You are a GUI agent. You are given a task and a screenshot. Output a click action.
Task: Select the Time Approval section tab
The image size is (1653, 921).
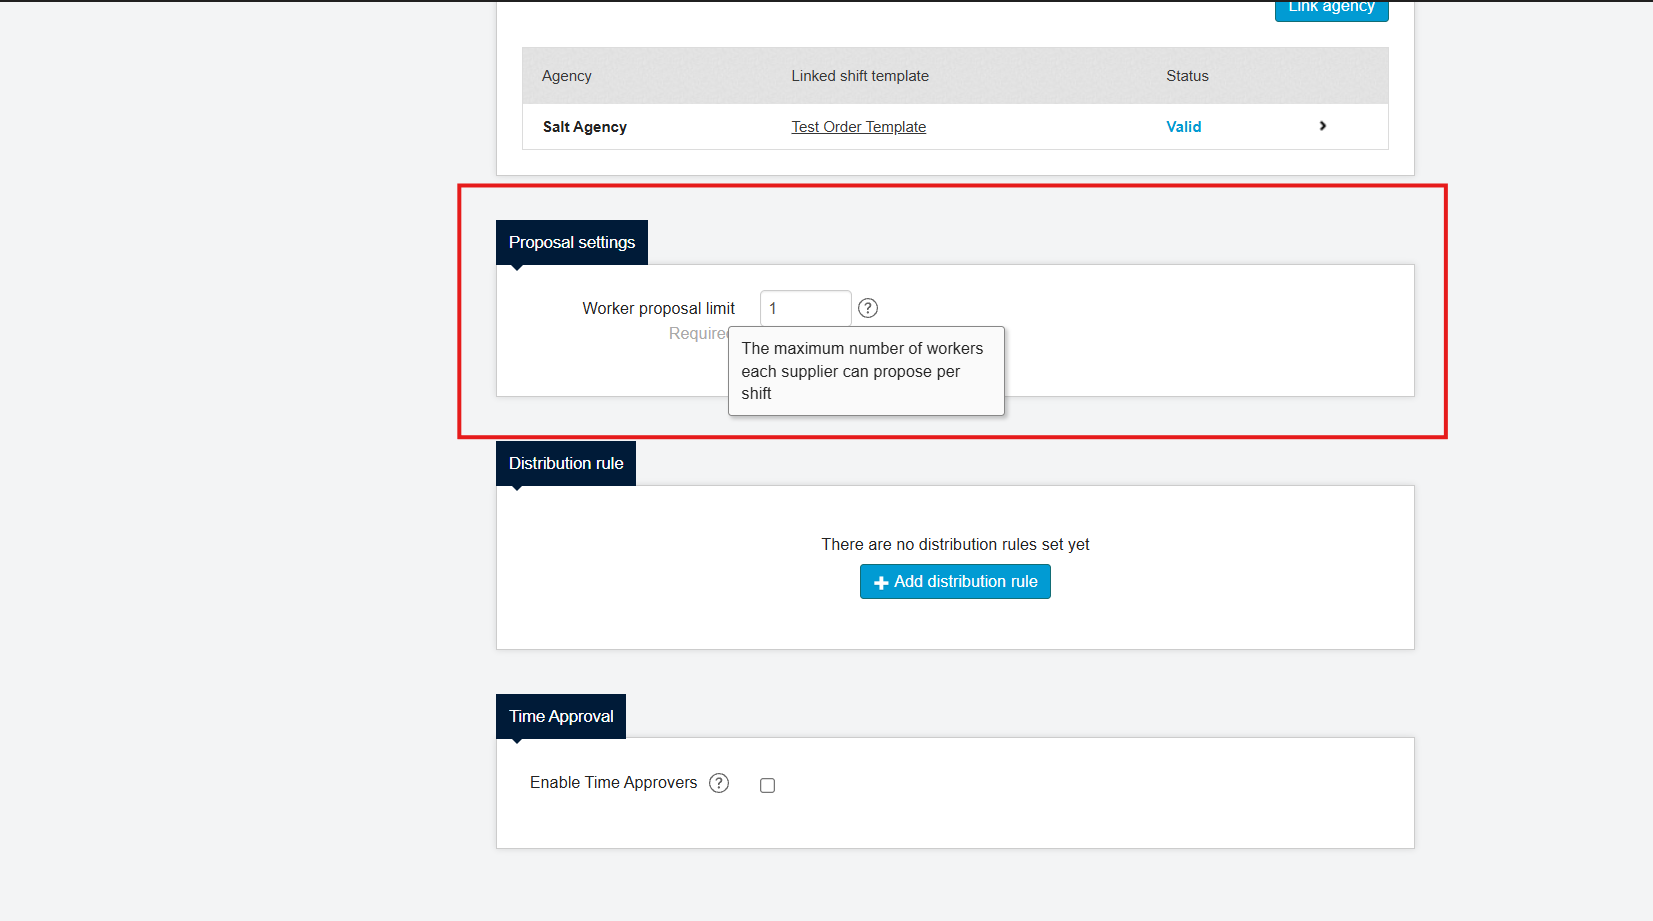tap(561, 716)
